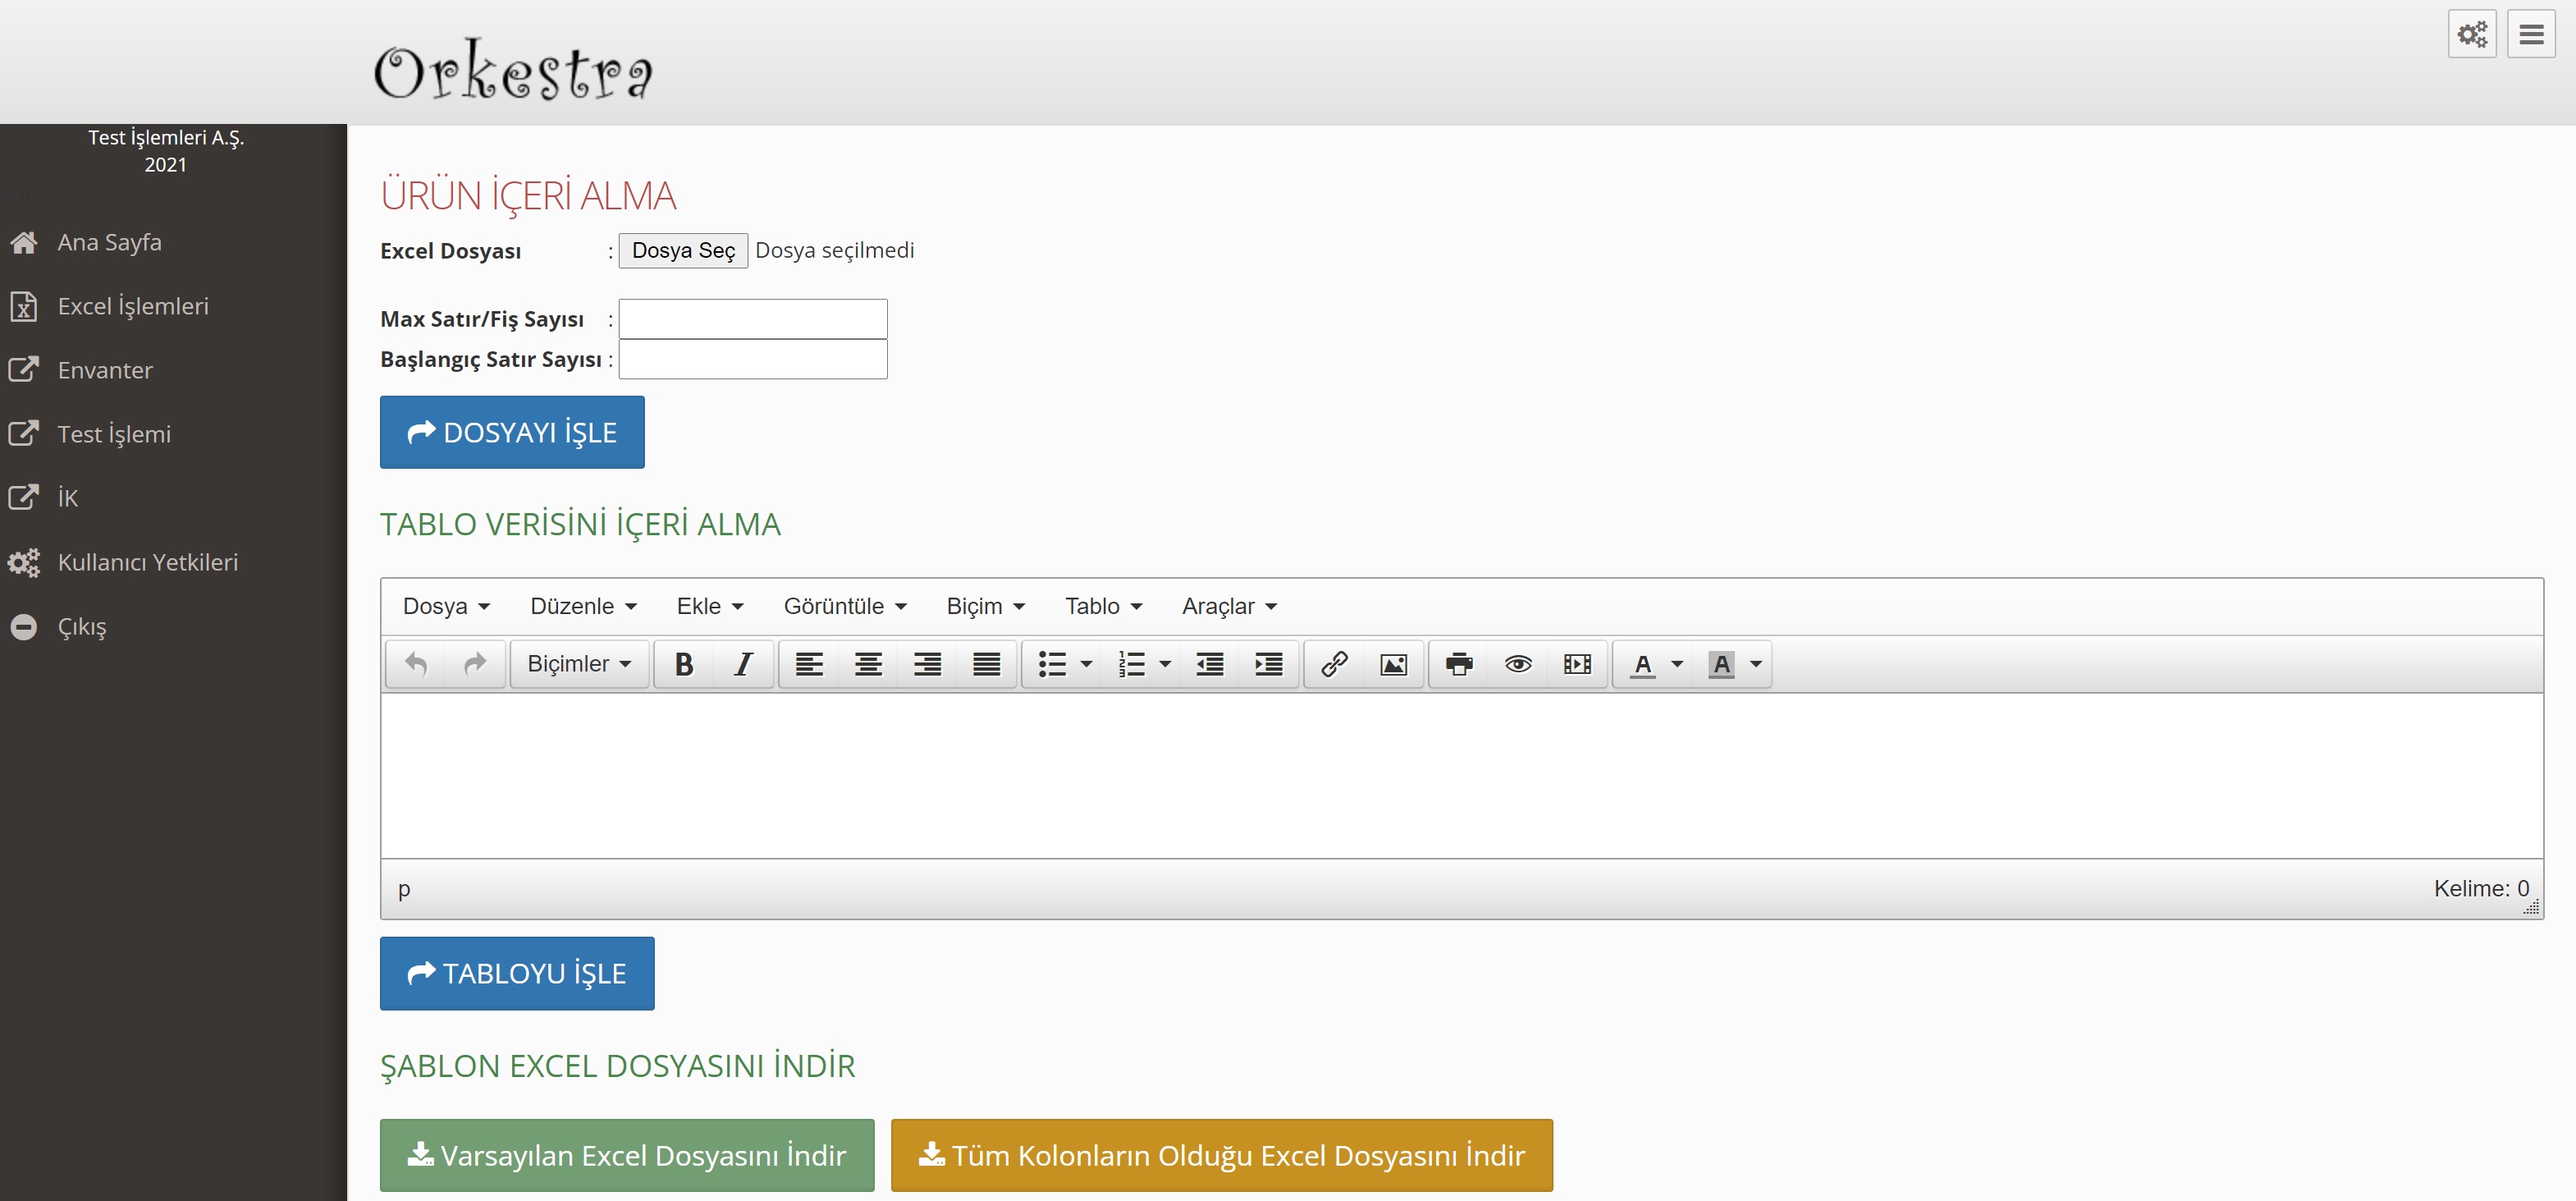
Task: Click the insert media icon
Action: tap(1577, 664)
